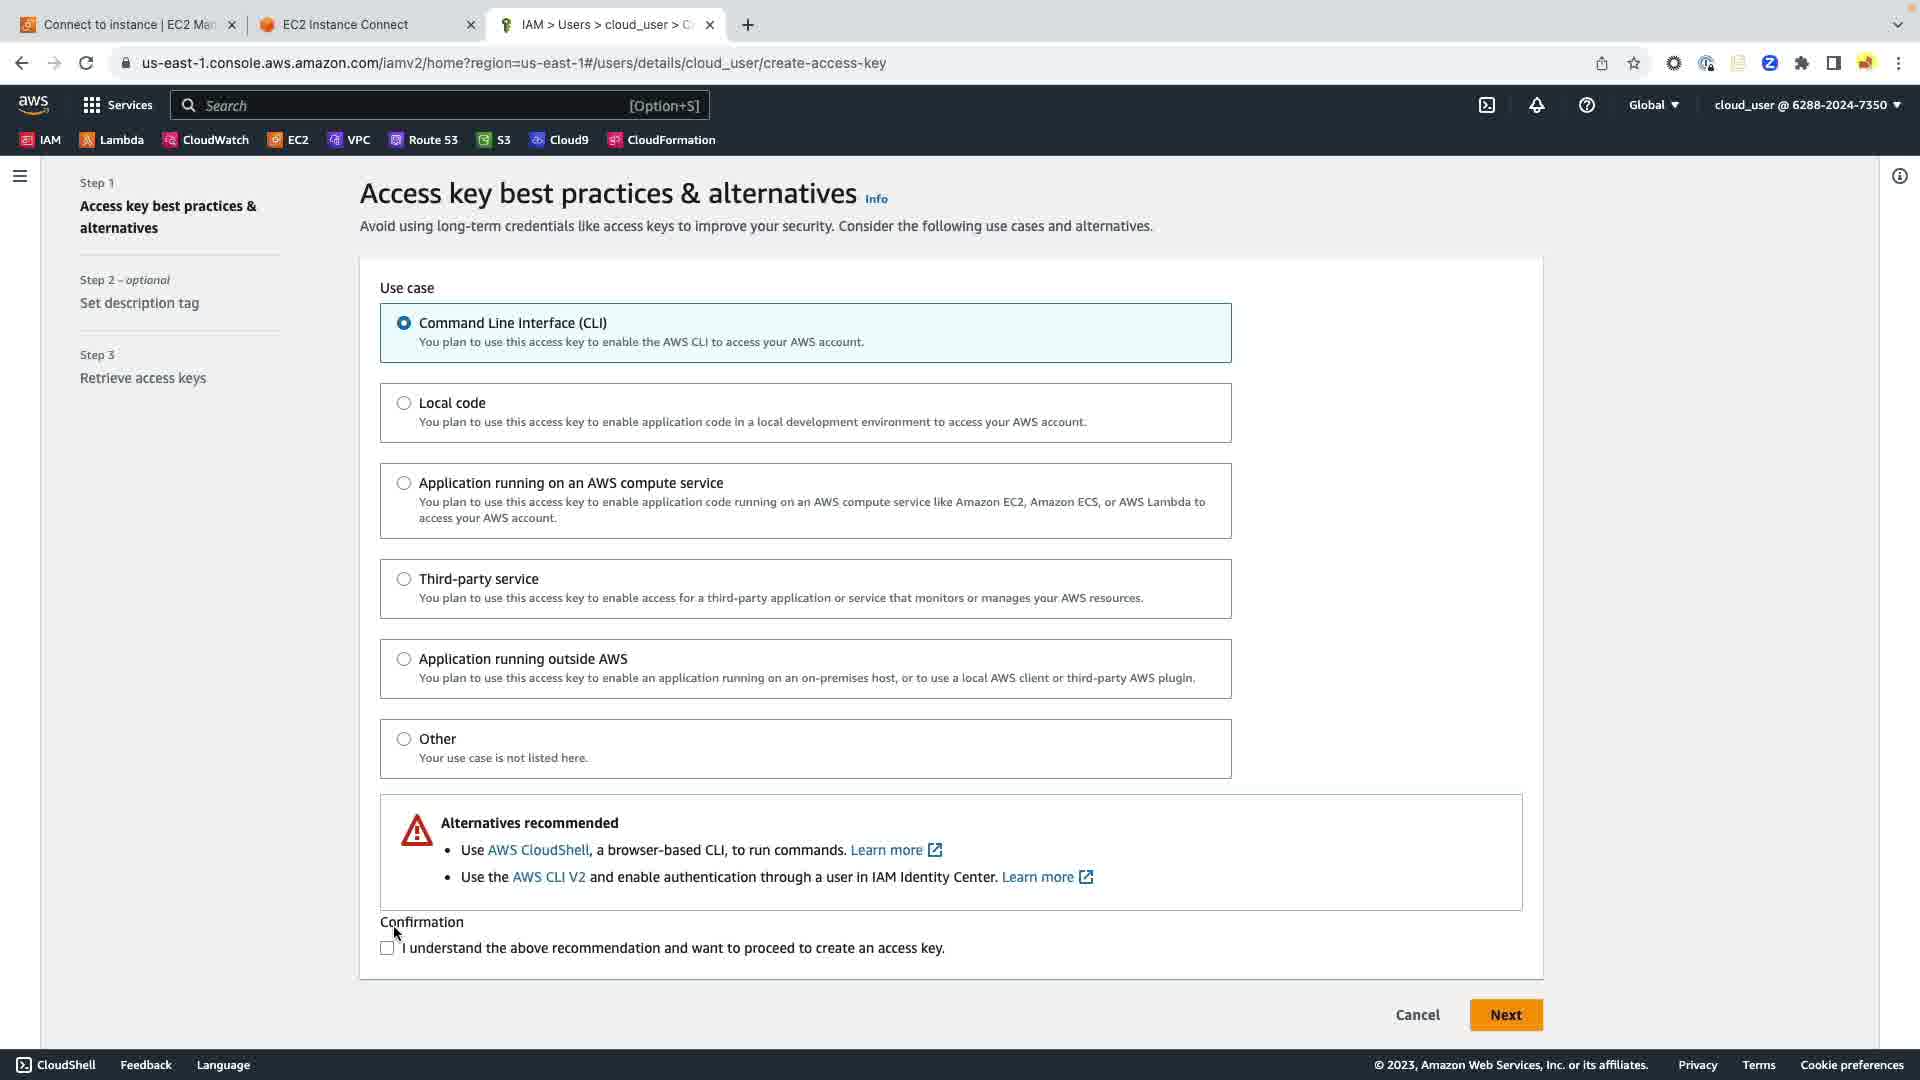Switch to the EC2 Instance Connect tab
The width and height of the screenshot is (1920, 1080).
pos(346,25)
